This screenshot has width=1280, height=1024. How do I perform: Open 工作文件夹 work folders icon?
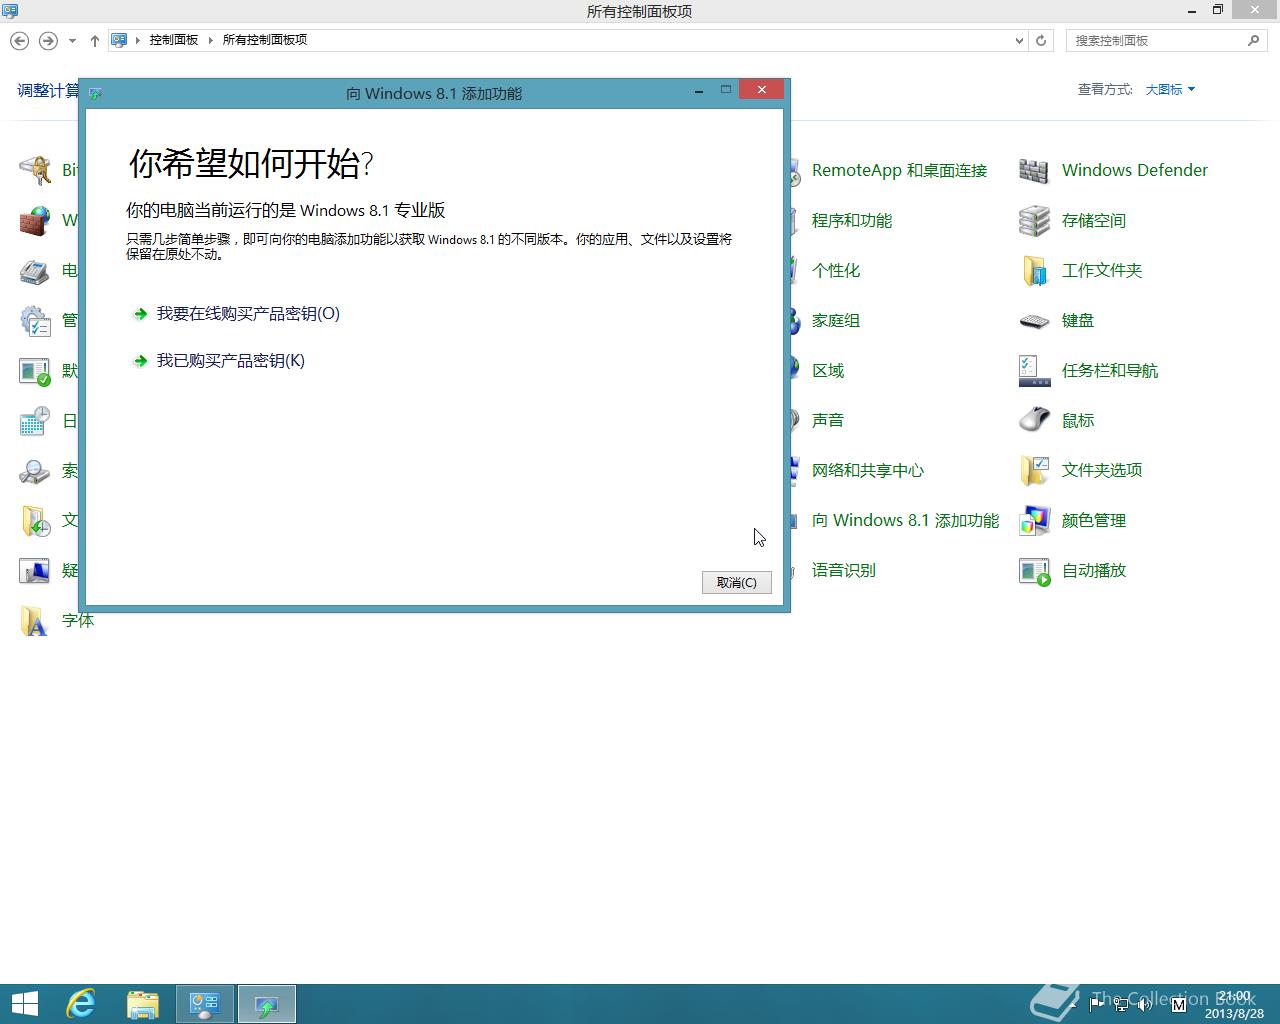coord(1034,270)
